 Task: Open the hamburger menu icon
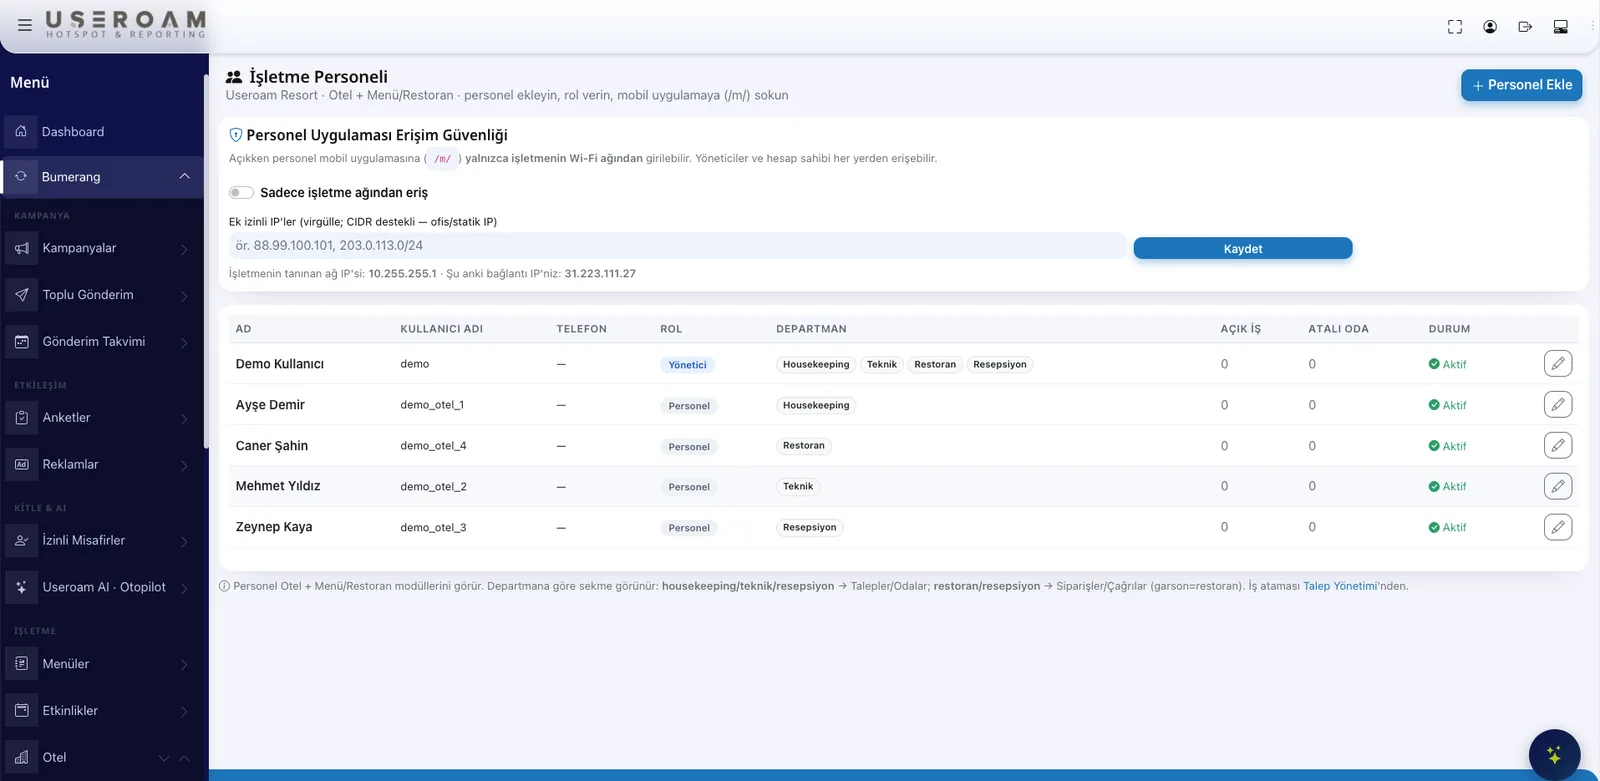pos(25,25)
